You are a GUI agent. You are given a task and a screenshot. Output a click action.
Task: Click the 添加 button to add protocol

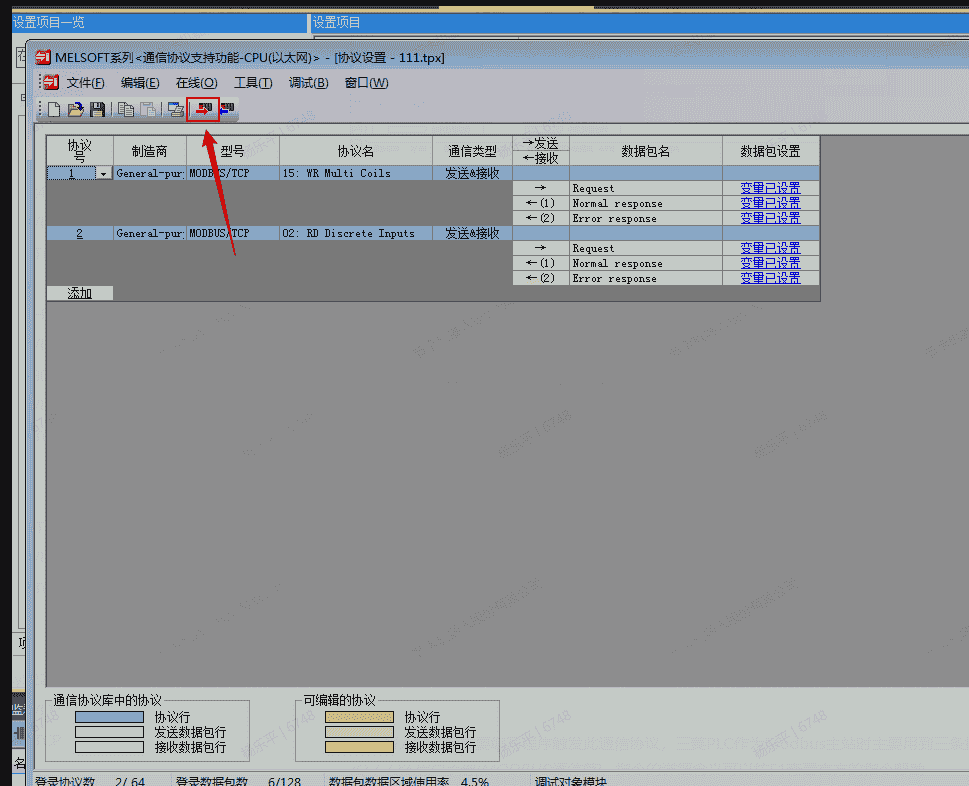pos(80,293)
